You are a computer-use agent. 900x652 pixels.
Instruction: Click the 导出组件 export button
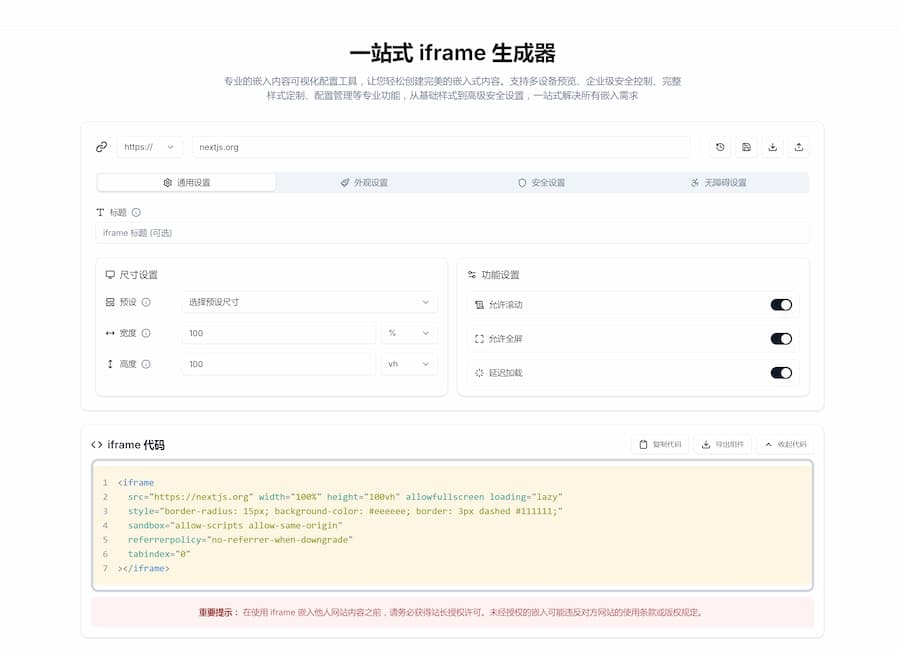coord(722,444)
